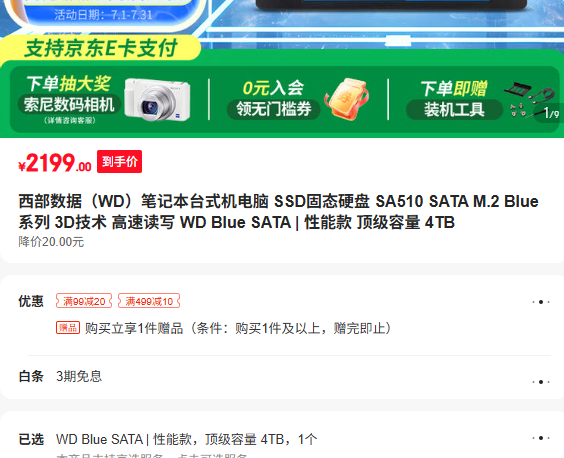
Task: Open the selected WD Blue SATA 4TB option
Action: click(187, 439)
